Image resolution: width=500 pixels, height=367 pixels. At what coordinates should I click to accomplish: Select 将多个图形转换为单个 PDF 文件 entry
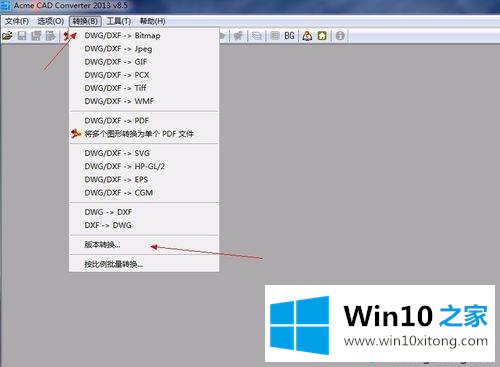(x=144, y=134)
